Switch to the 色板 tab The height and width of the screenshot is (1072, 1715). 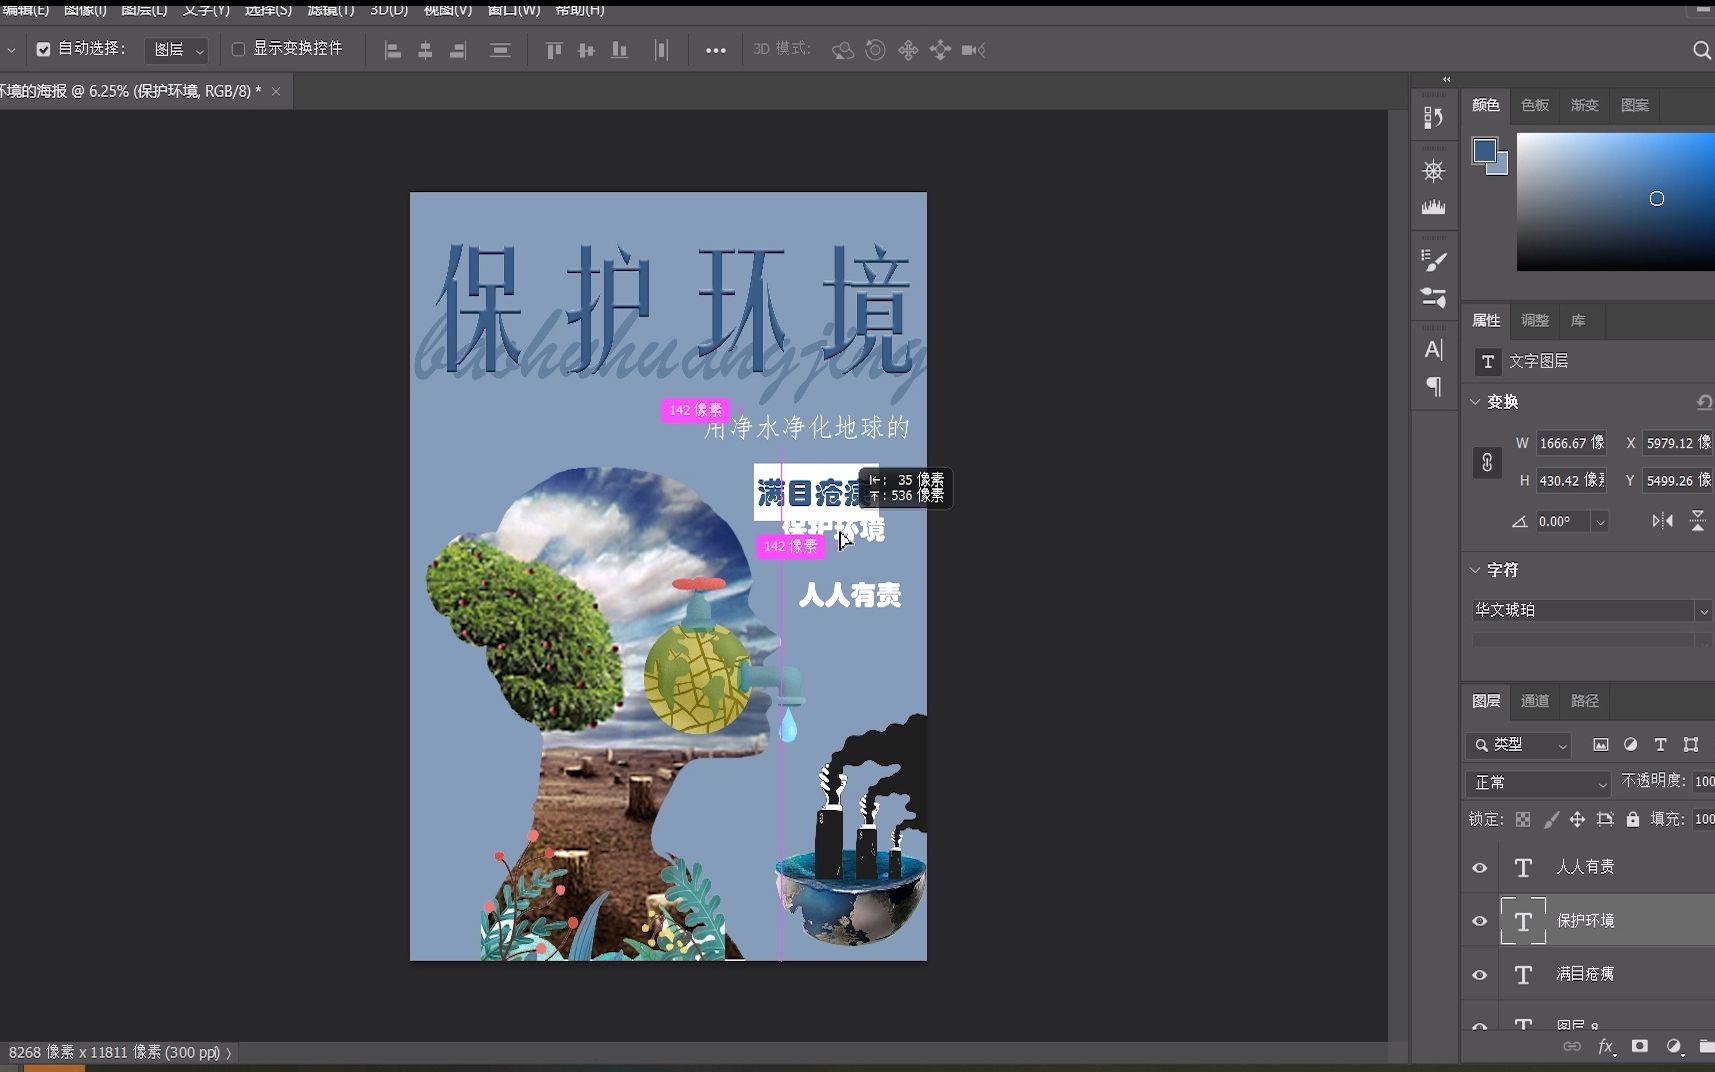1535,105
